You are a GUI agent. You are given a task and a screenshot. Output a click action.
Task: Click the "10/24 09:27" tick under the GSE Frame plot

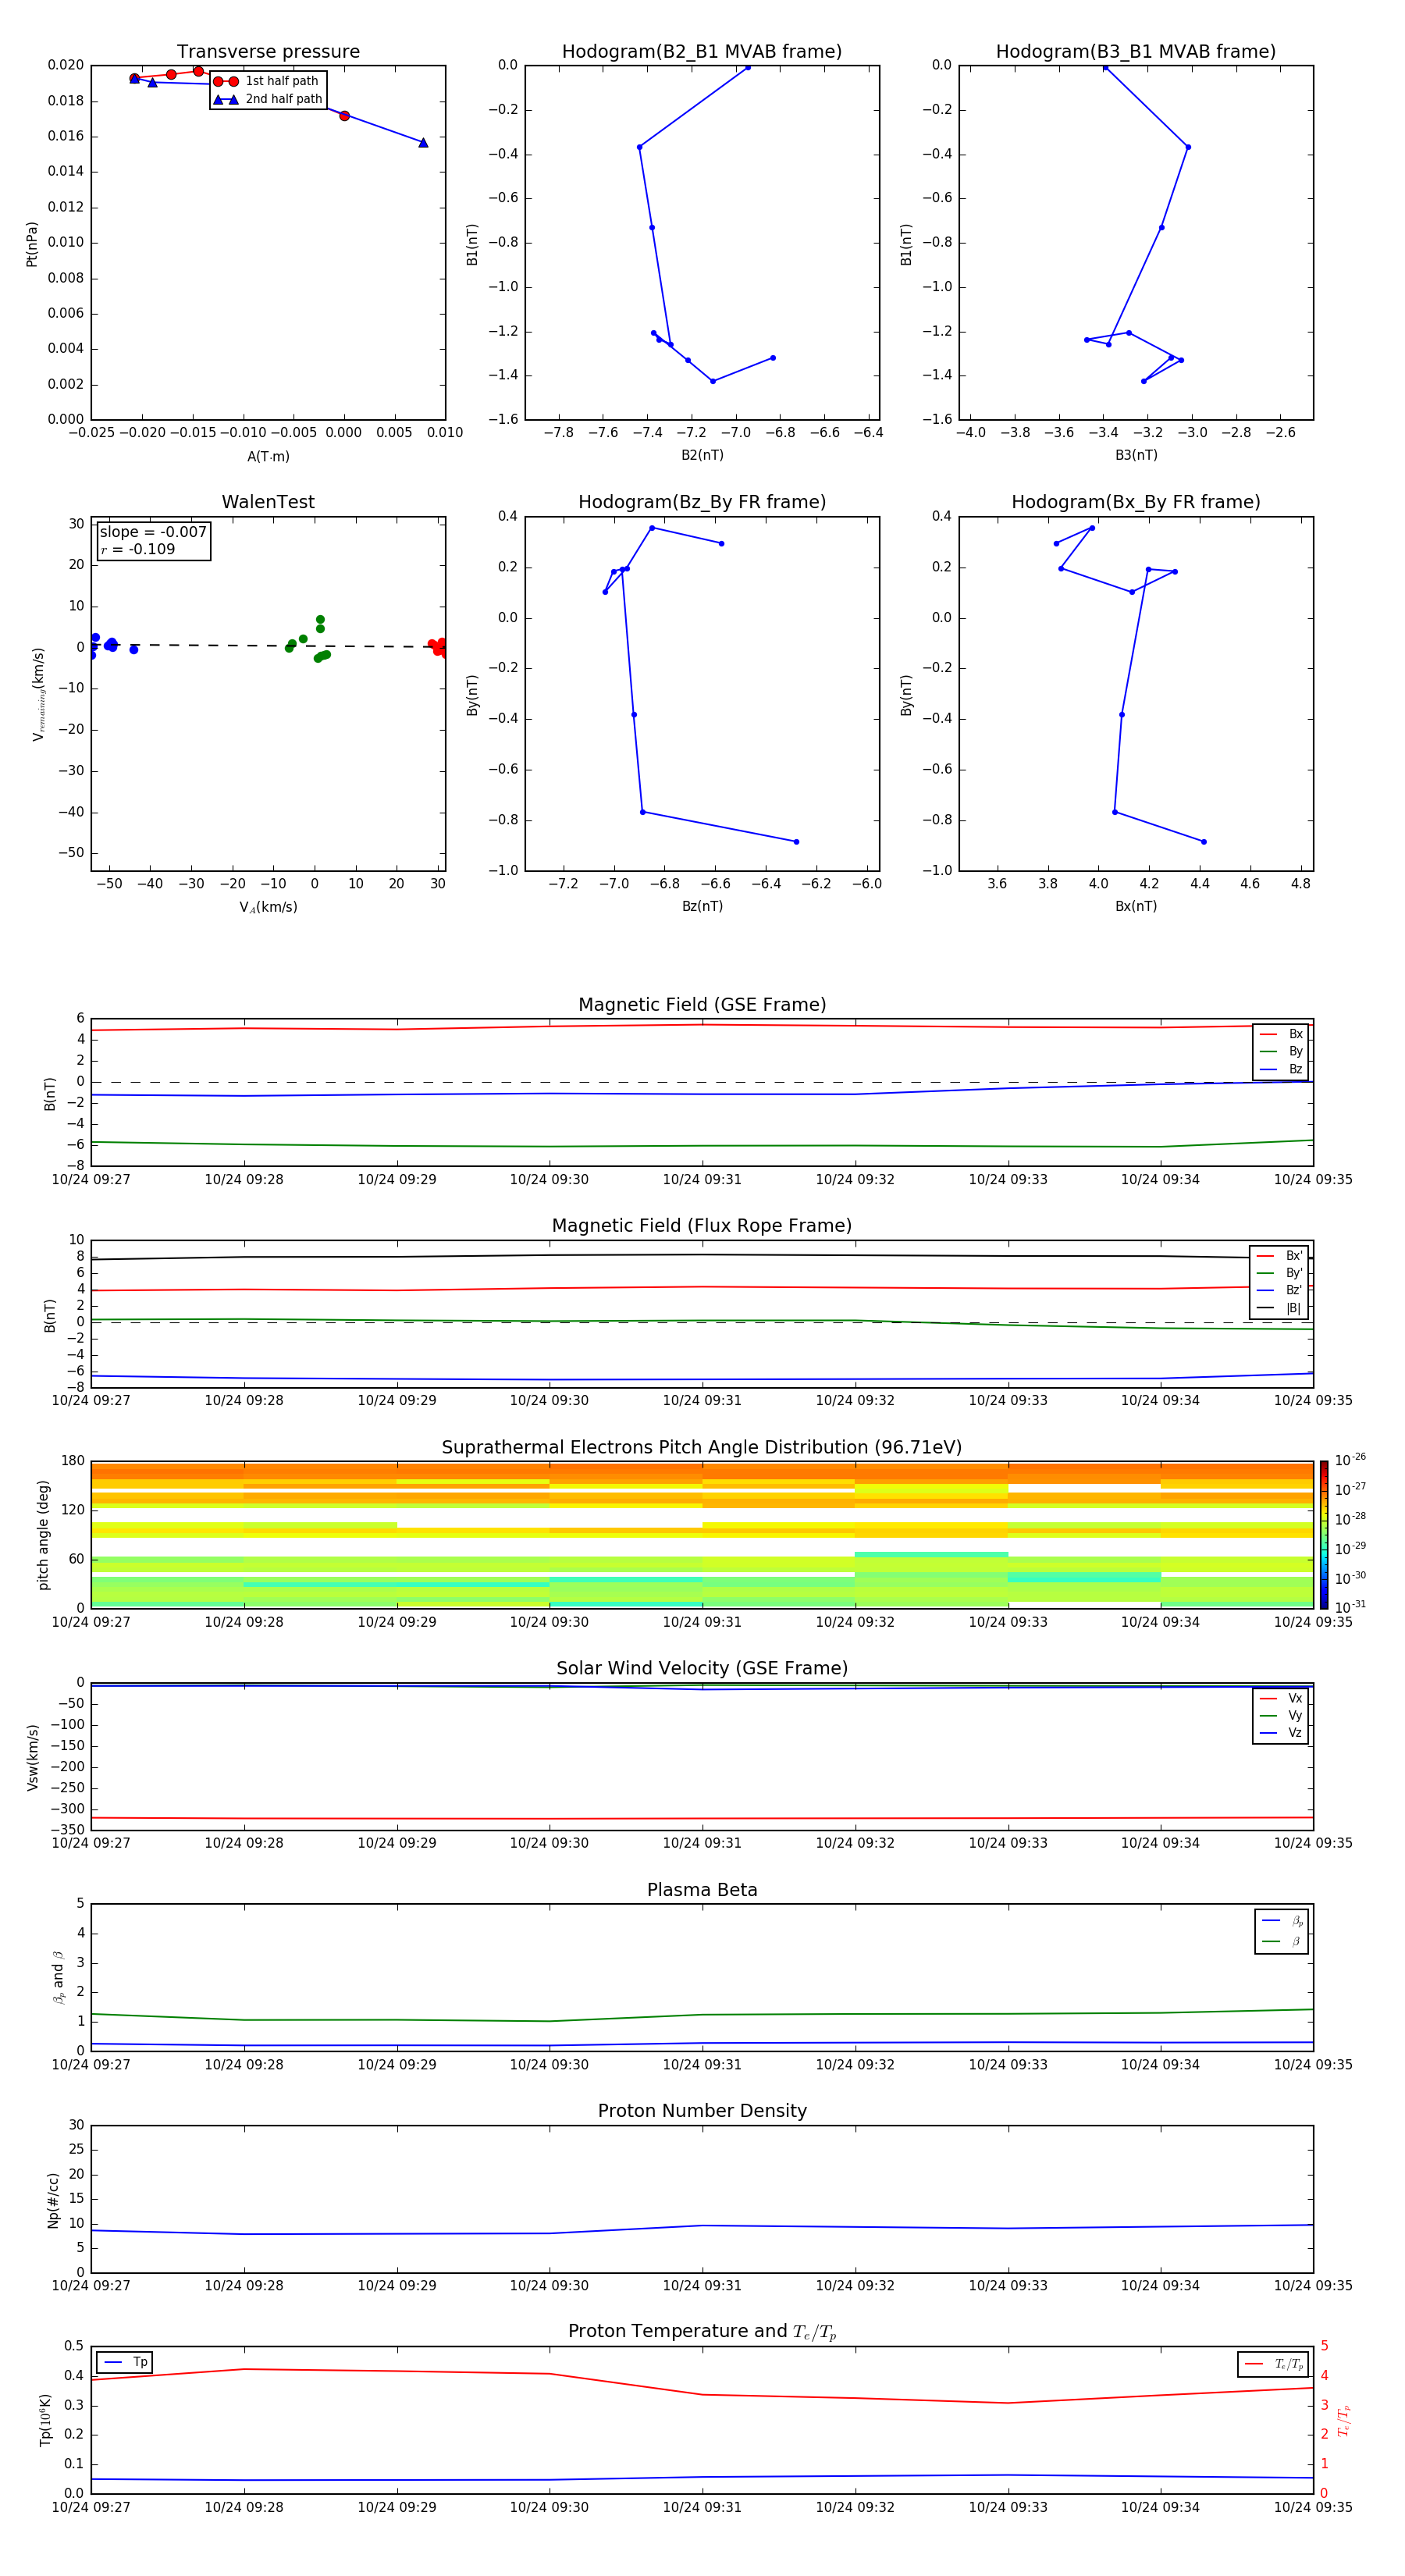coord(91,1180)
